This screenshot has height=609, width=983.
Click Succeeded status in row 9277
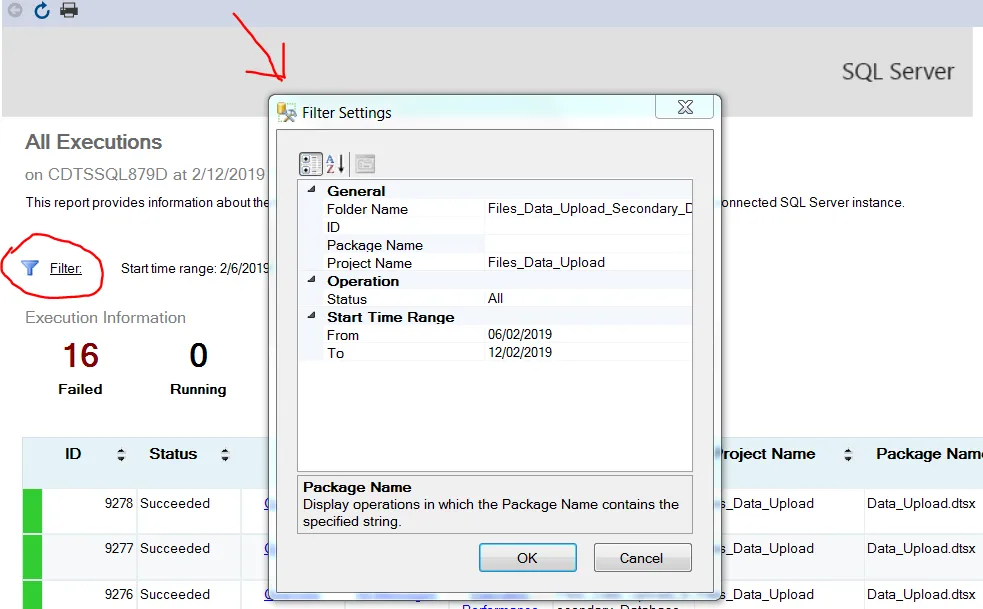[175, 548]
